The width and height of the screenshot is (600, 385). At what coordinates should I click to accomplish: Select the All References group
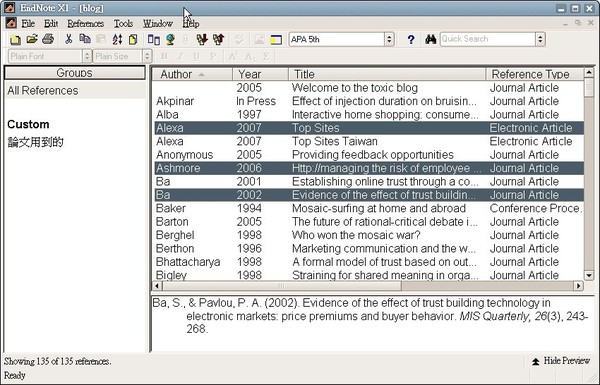(75, 91)
